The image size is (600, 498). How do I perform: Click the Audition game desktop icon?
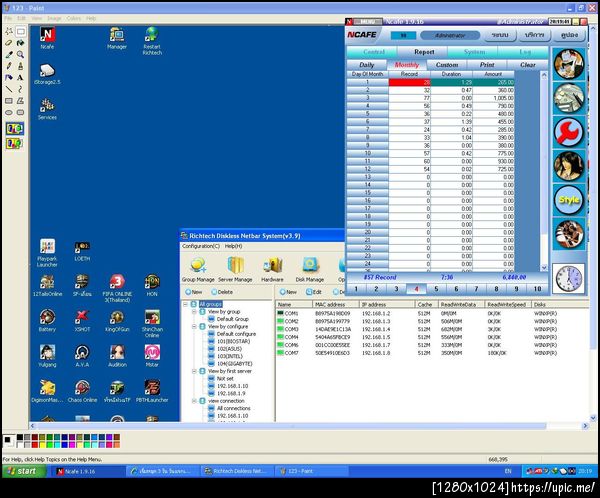pos(117,356)
